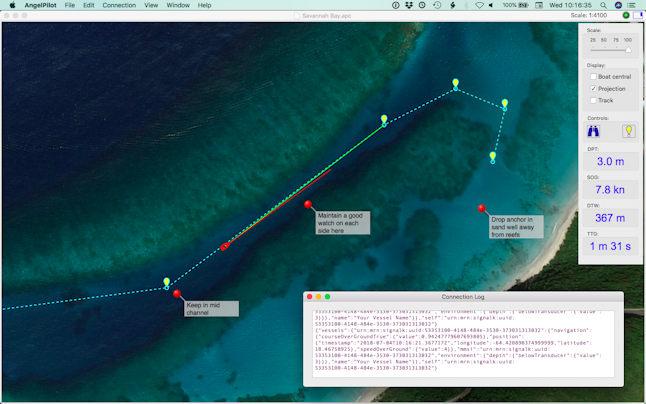Click the green connection status indicator
646x404 pixels.
pyautogui.click(x=626, y=15)
